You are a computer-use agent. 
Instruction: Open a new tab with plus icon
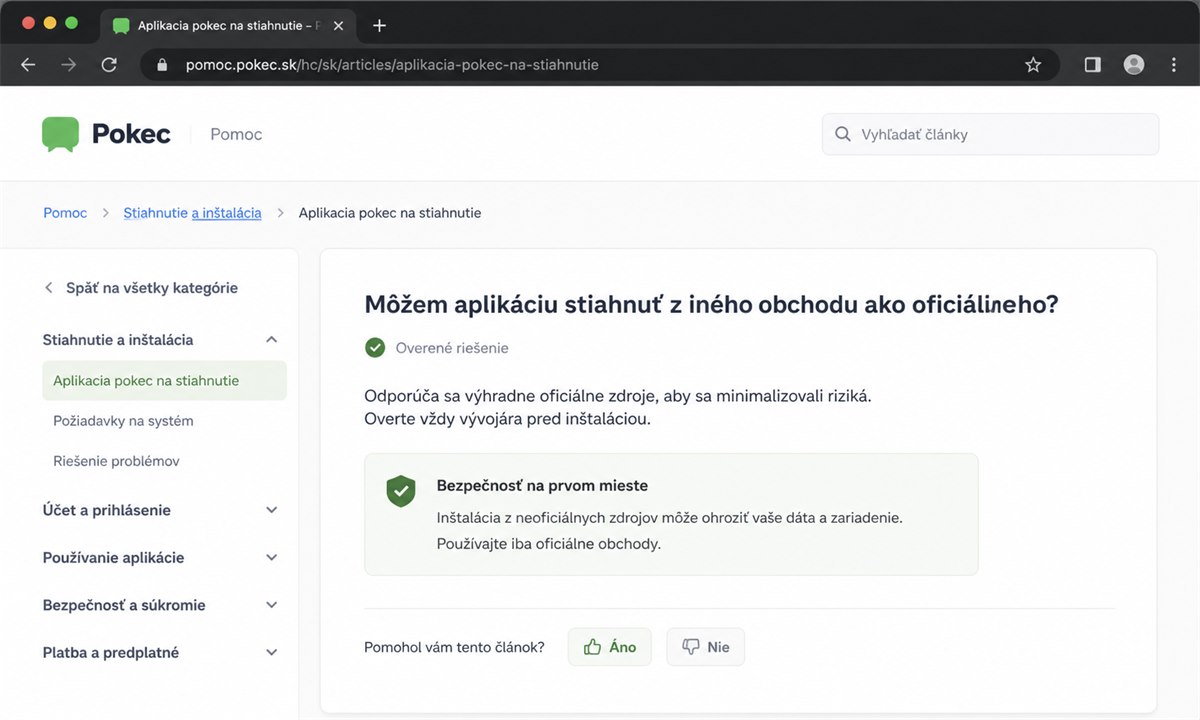(x=379, y=25)
